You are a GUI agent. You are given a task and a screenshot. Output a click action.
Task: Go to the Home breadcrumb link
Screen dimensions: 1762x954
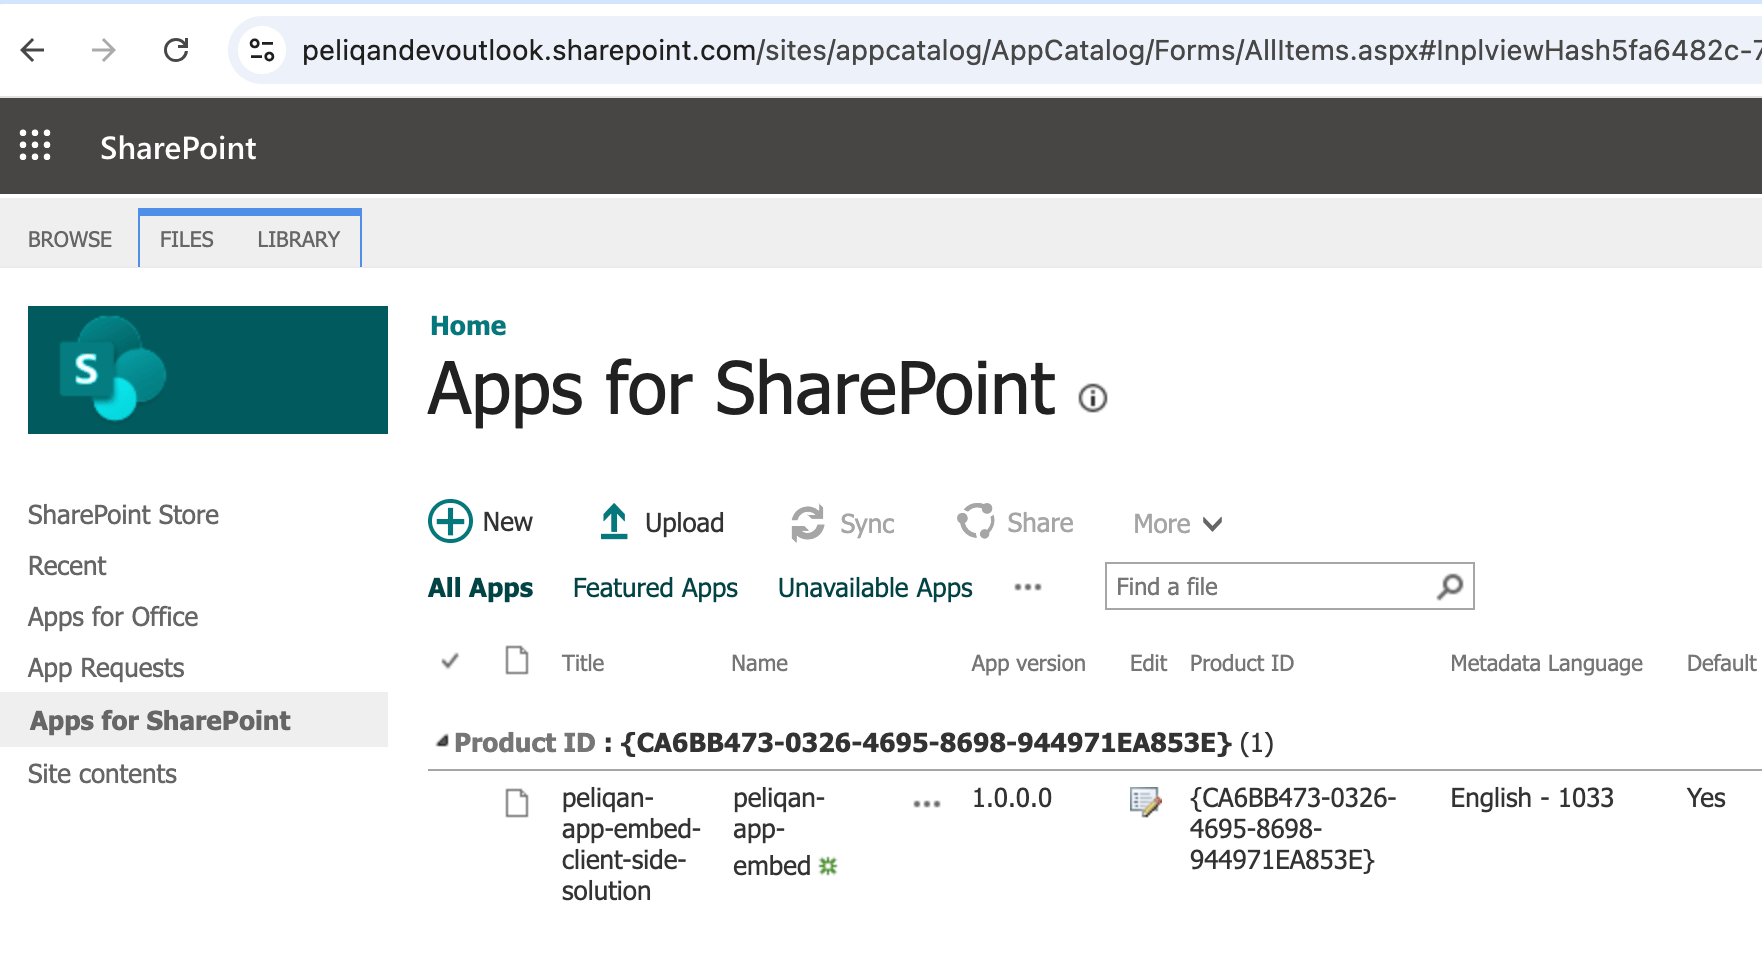tap(468, 326)
